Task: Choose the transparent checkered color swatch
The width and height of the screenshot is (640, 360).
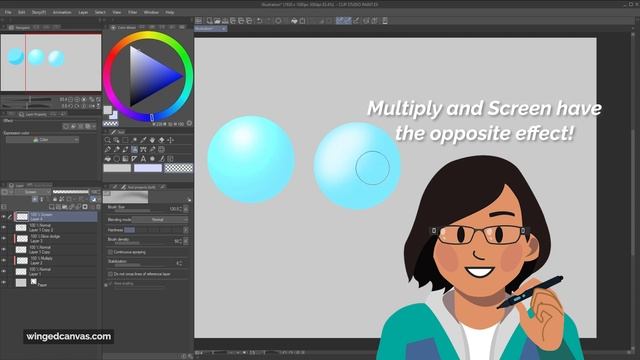Action: pos(179,168)
